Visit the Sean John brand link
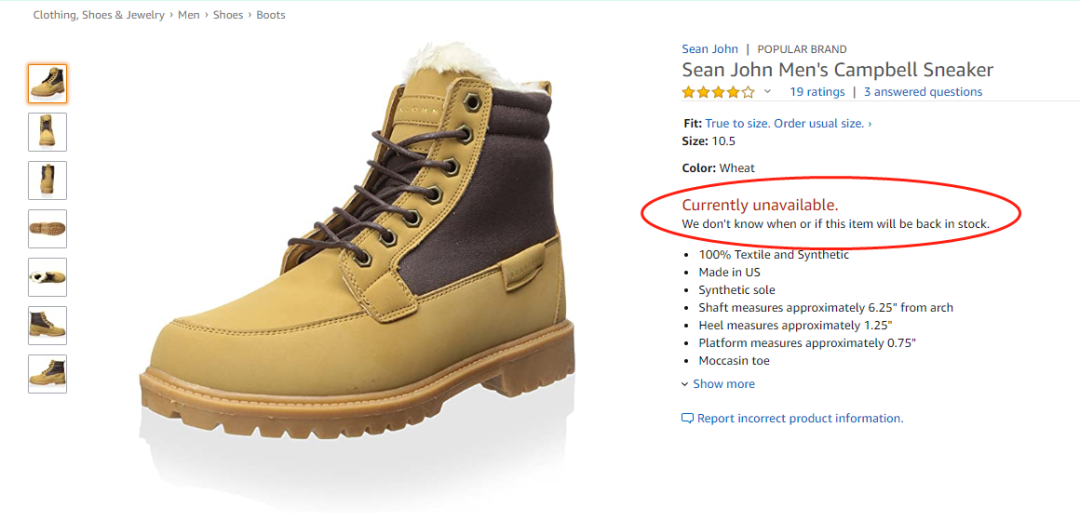Viewport: 1080px width, 521px height. 710,49
